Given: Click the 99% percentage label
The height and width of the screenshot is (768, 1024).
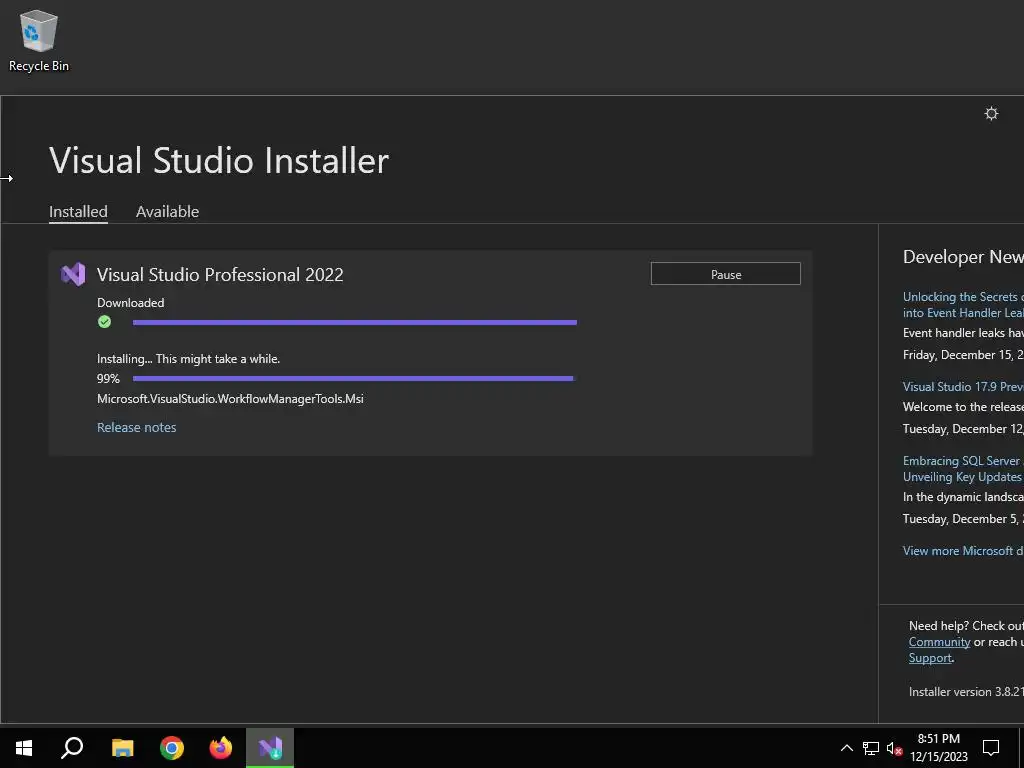Looking at the screenshot, I should pyautogui.click(x=108, y=378).
